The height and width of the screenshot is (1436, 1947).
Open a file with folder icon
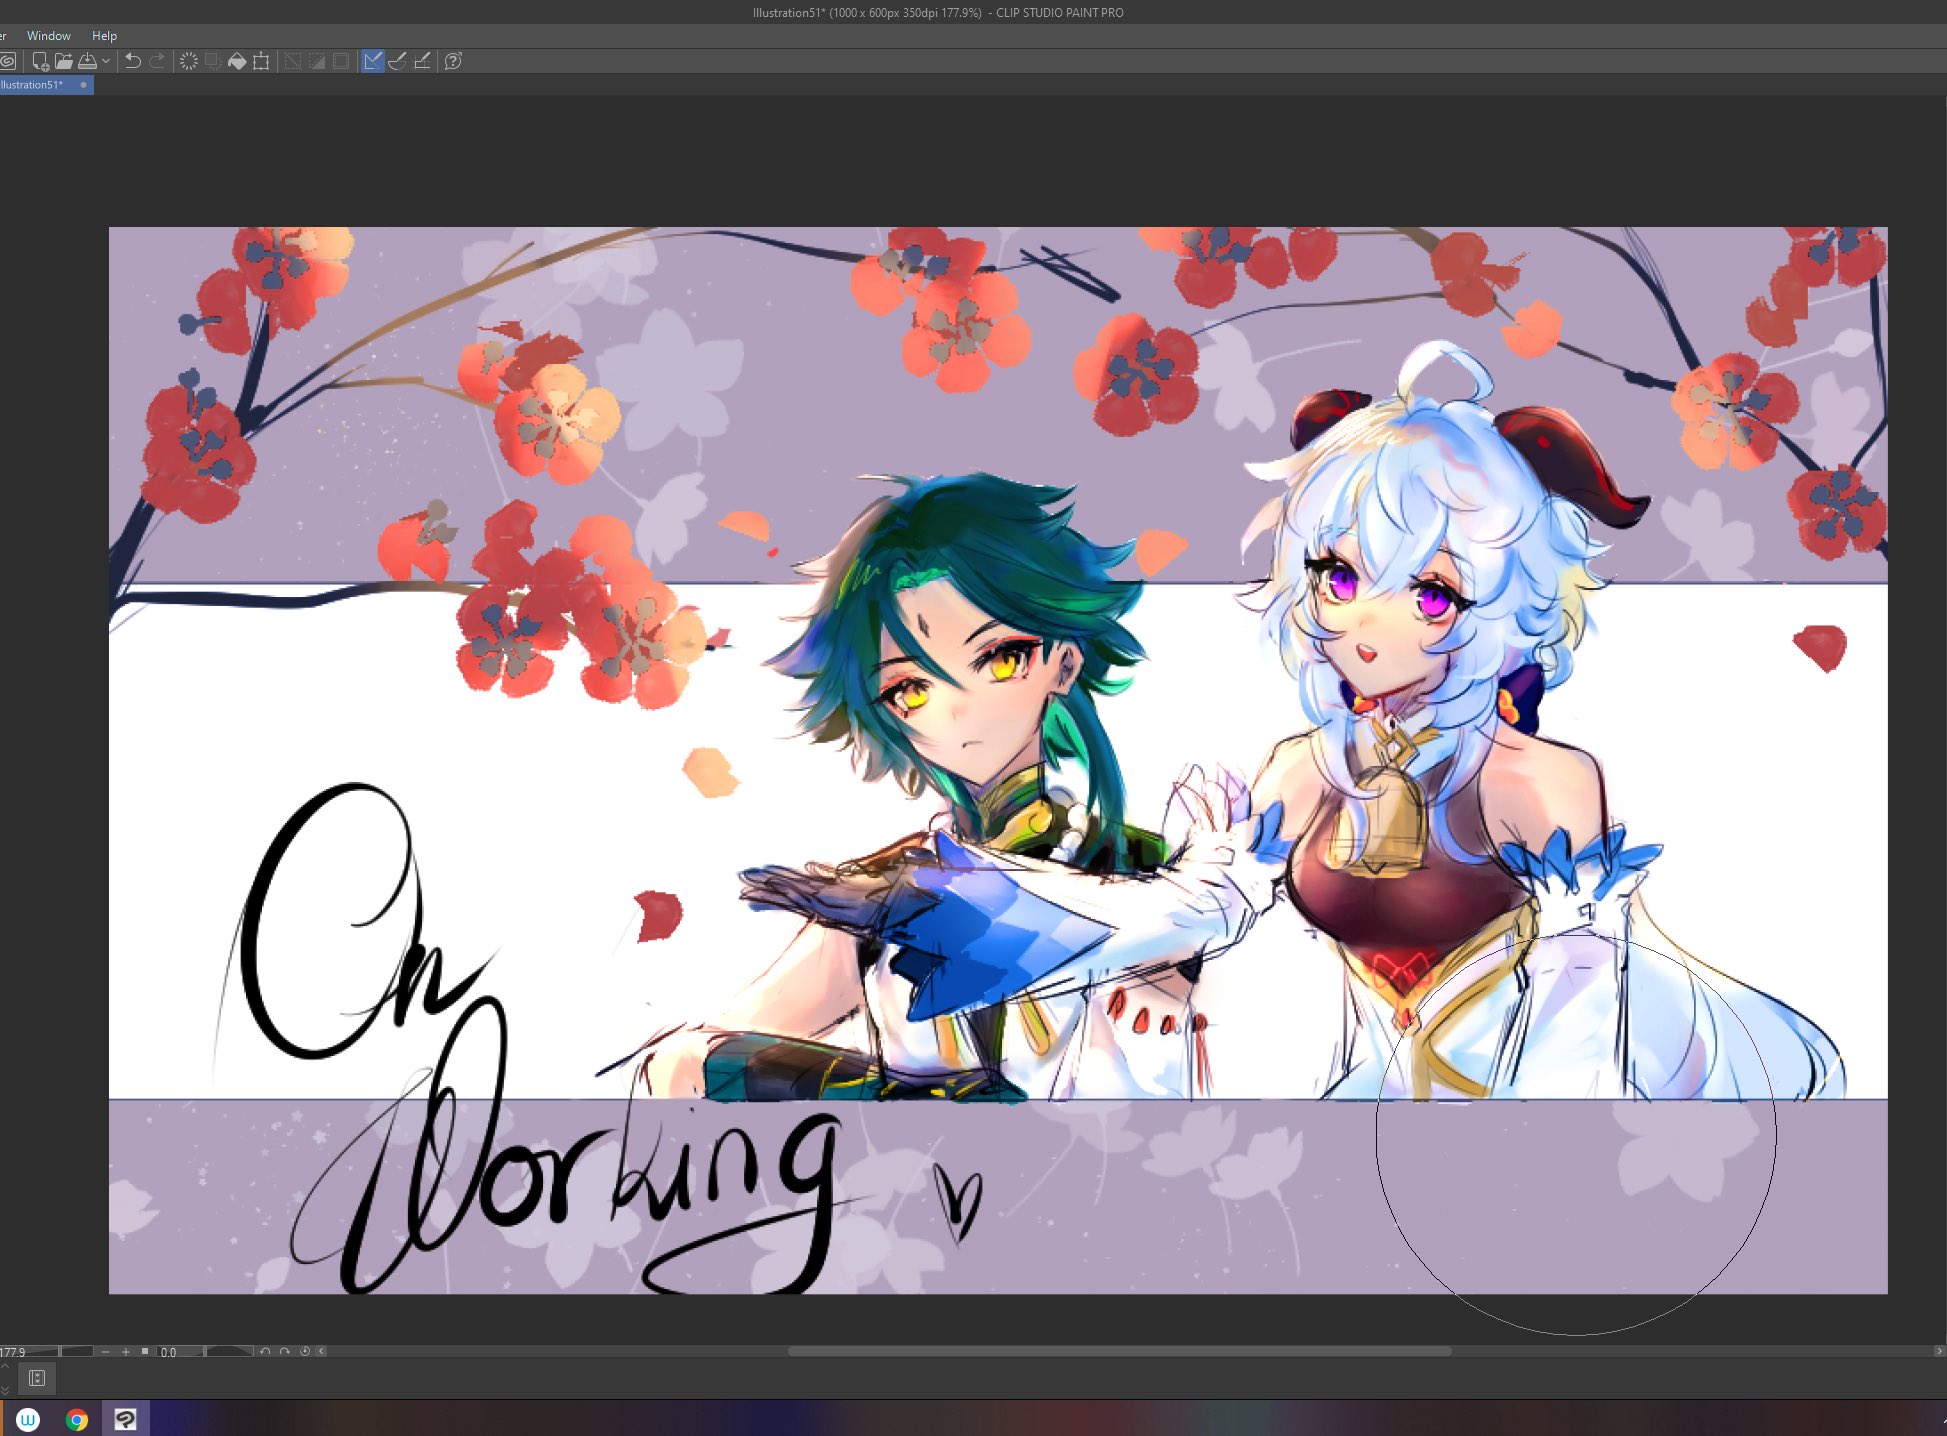pos(64,61)
